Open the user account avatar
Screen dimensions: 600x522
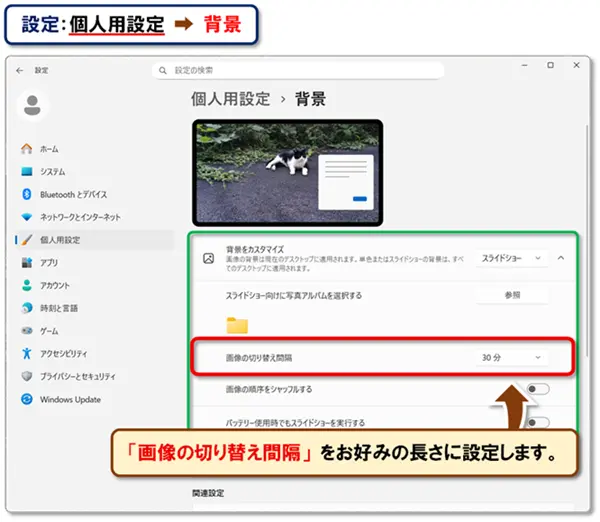coord(33,105)
